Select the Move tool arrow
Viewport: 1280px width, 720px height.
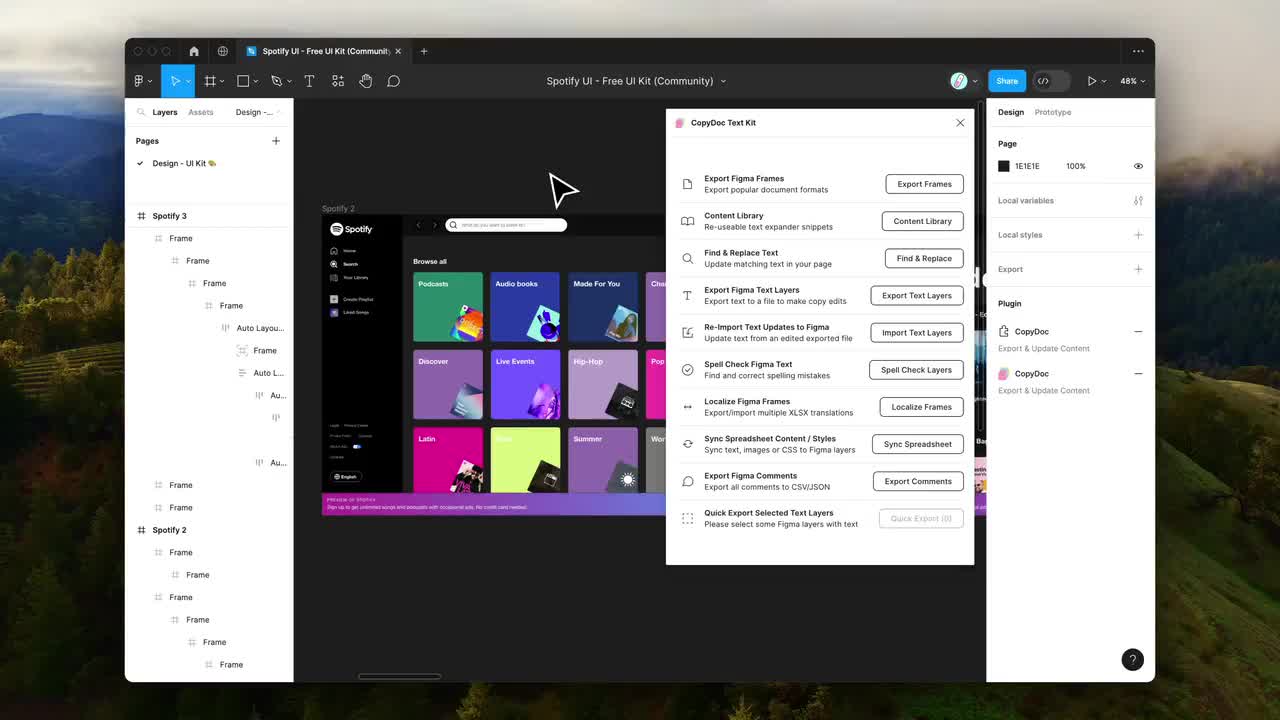pyautogui.click(x=175, y=81)
